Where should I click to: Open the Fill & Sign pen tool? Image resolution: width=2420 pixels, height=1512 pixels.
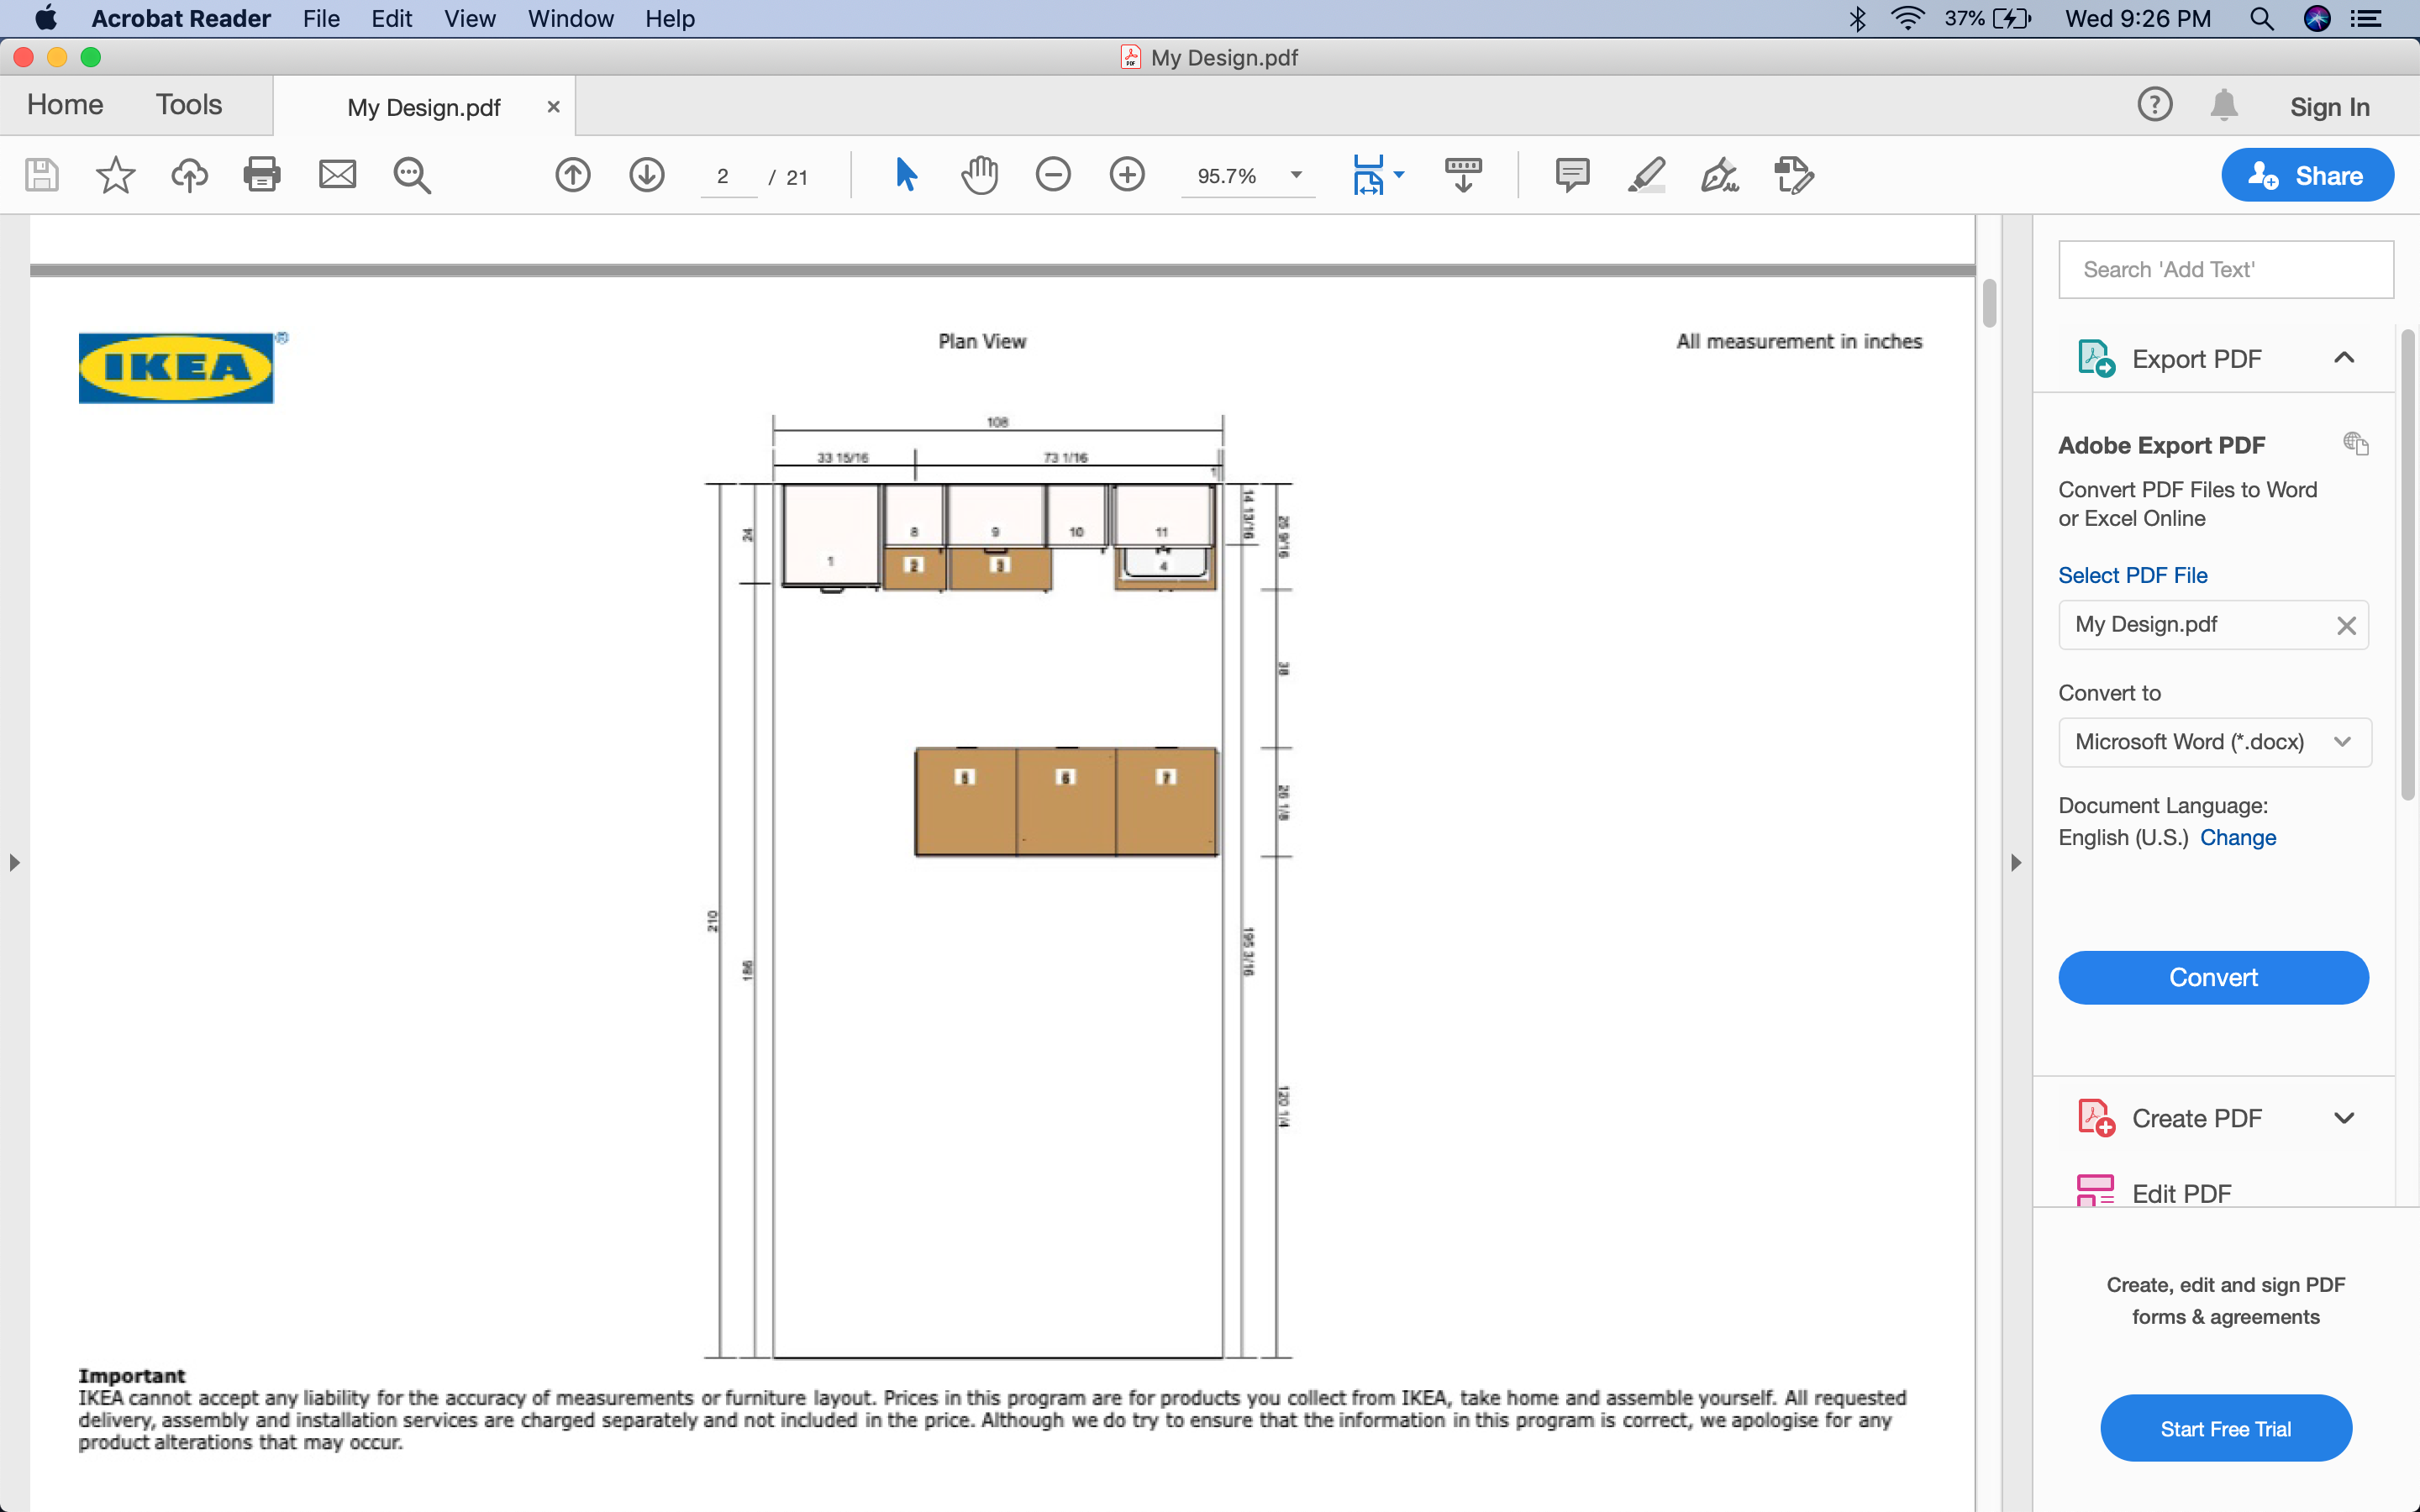tap(1720, 175)
